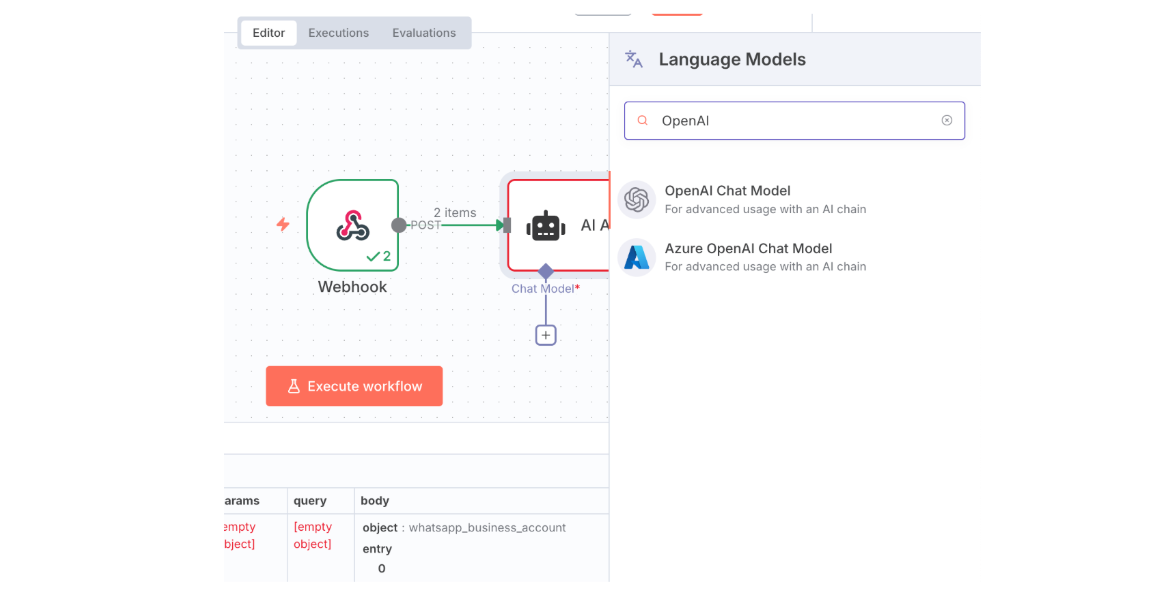Click the red lightning trigger icon

[x=283, y=224]
